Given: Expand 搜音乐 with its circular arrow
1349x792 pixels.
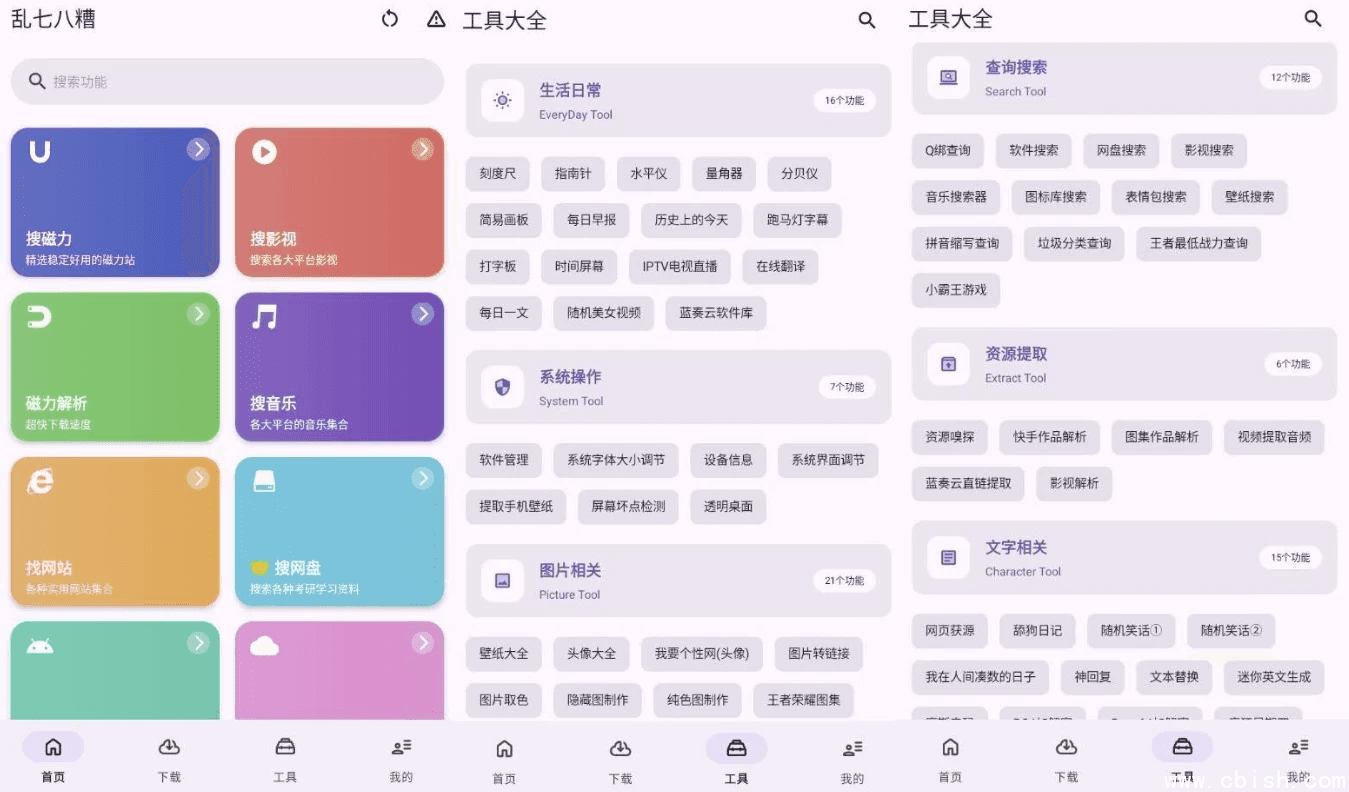Looking at the screenshot, I should tap(423, 313).
